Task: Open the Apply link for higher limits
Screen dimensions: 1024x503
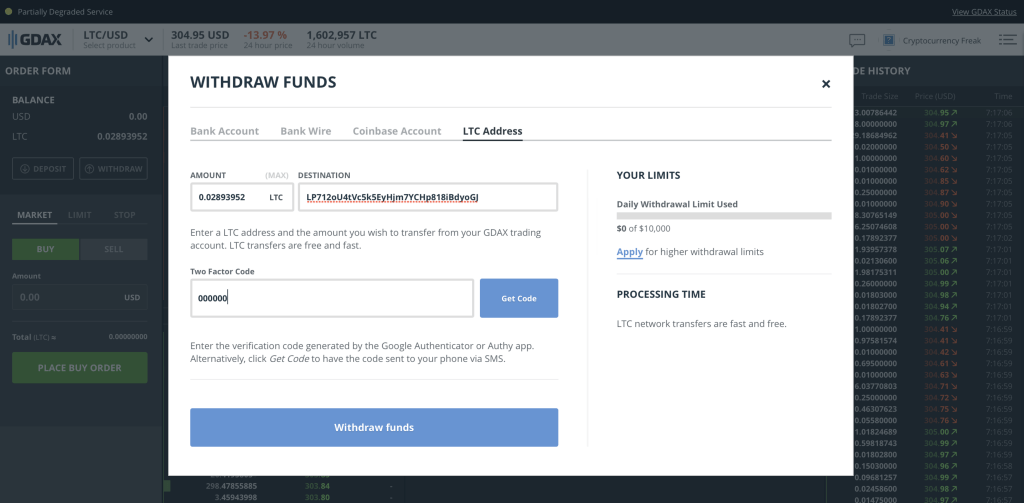Action: point(629,252)
